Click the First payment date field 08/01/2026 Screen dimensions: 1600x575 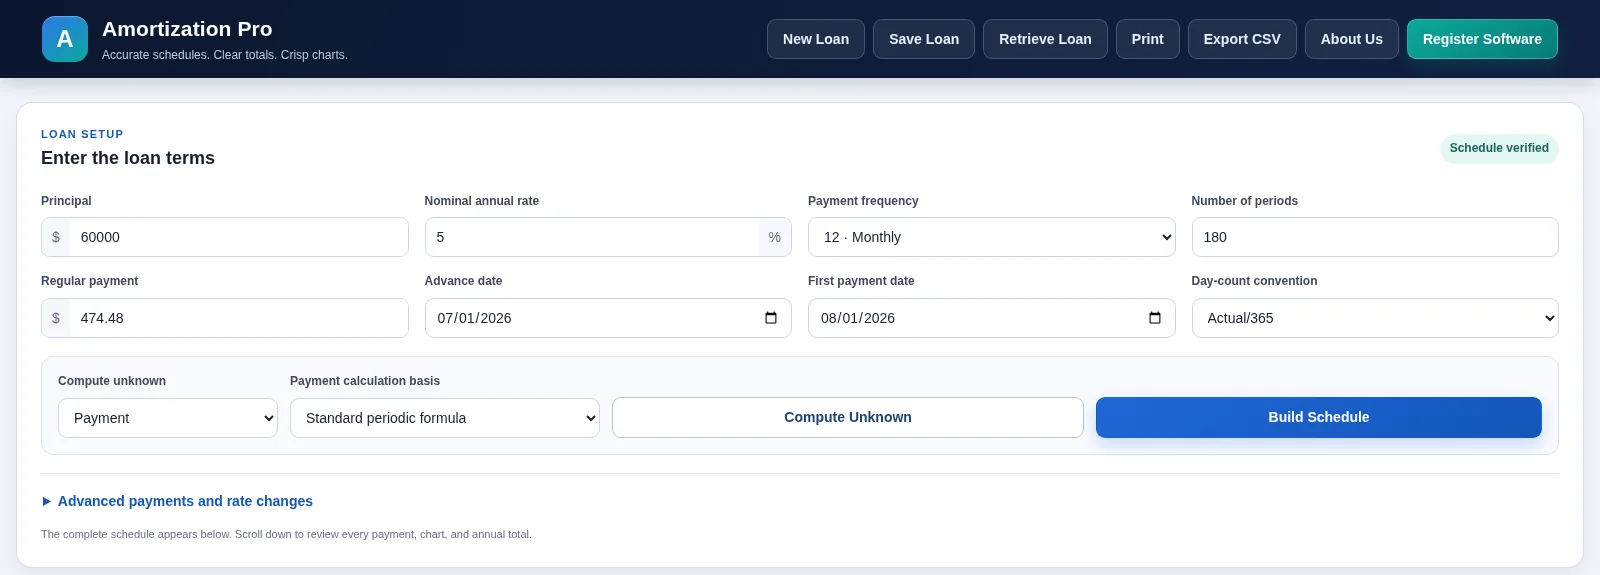[x=992, y=318]
